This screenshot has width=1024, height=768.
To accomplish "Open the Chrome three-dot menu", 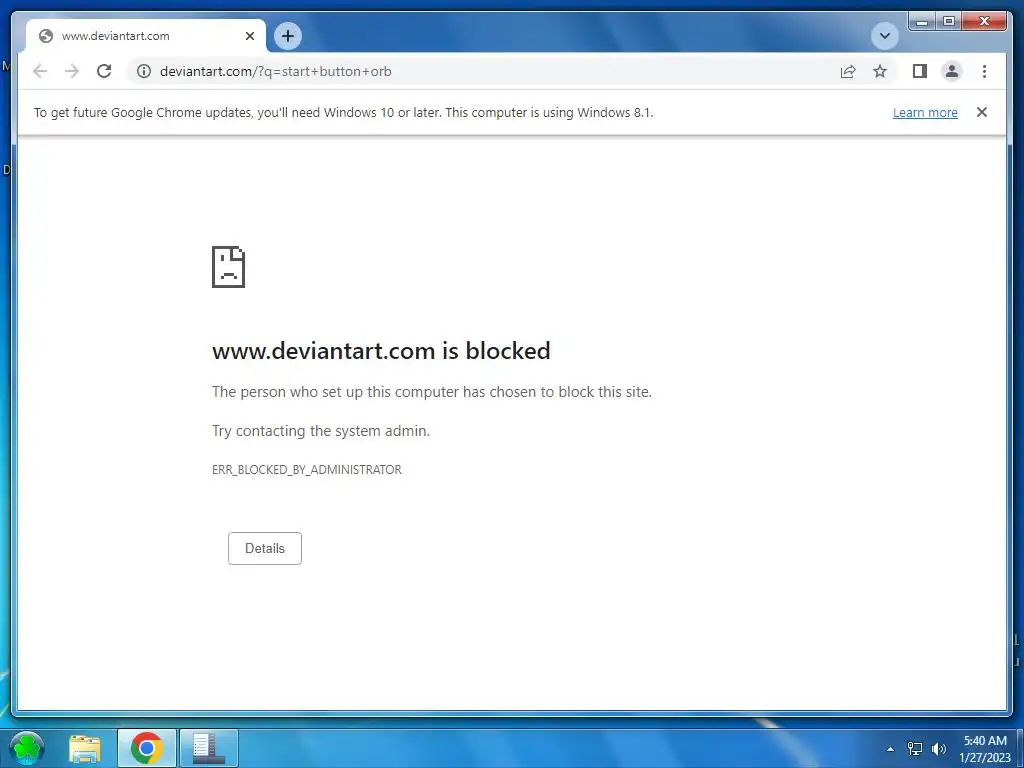I will click(x=984, y=71).
